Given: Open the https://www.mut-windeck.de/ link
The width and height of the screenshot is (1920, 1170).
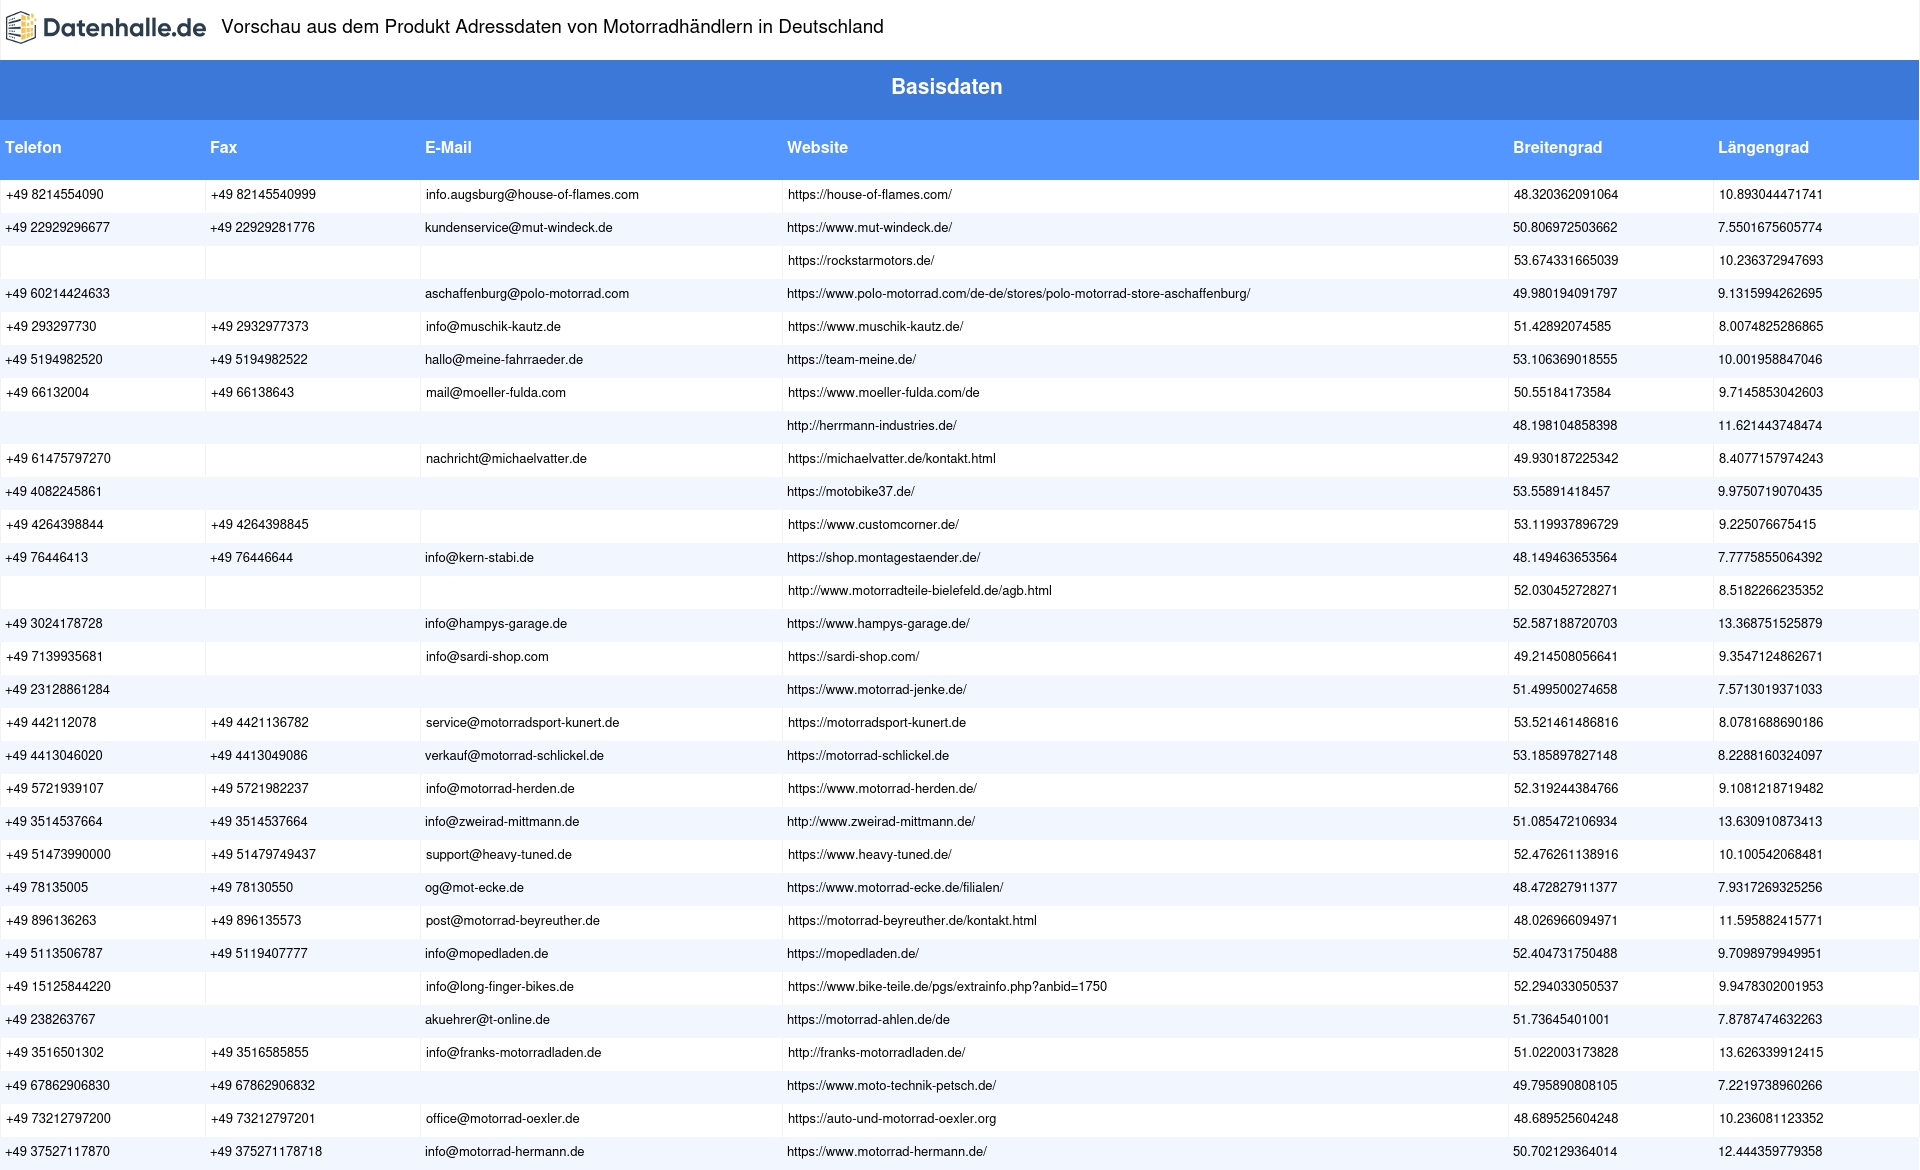Looking at the screenshot, I should pyautogui.click(x=869, y=228).
